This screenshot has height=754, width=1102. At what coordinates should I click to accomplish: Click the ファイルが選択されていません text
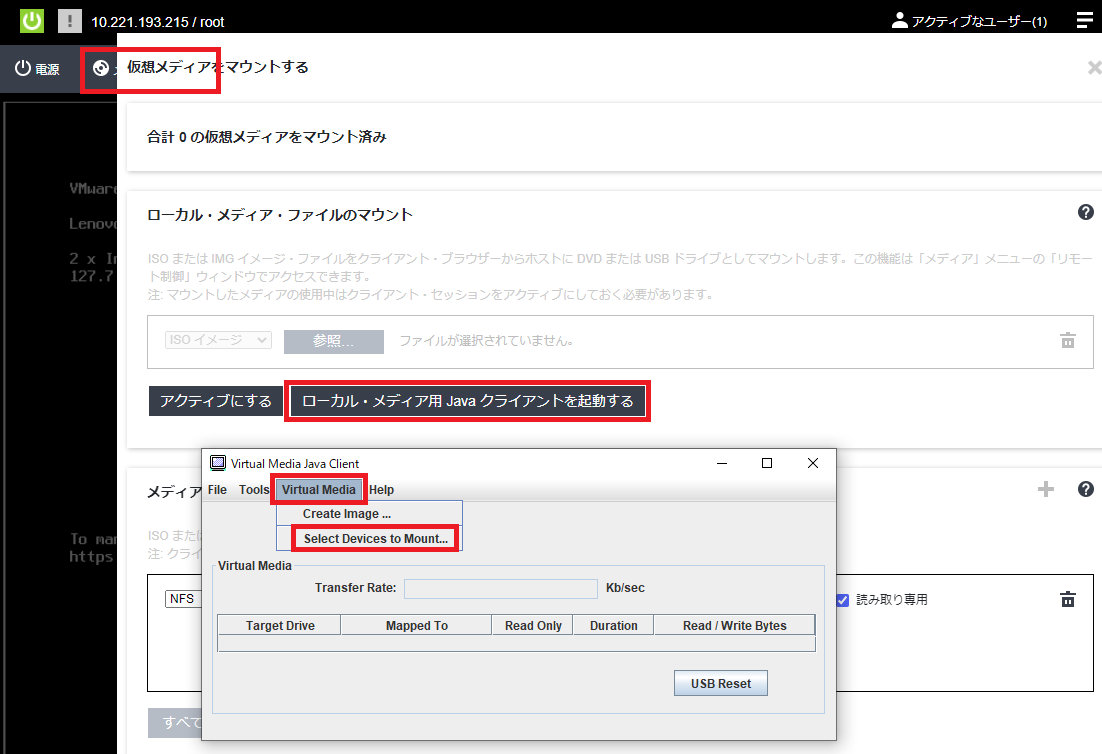(486, 341)
